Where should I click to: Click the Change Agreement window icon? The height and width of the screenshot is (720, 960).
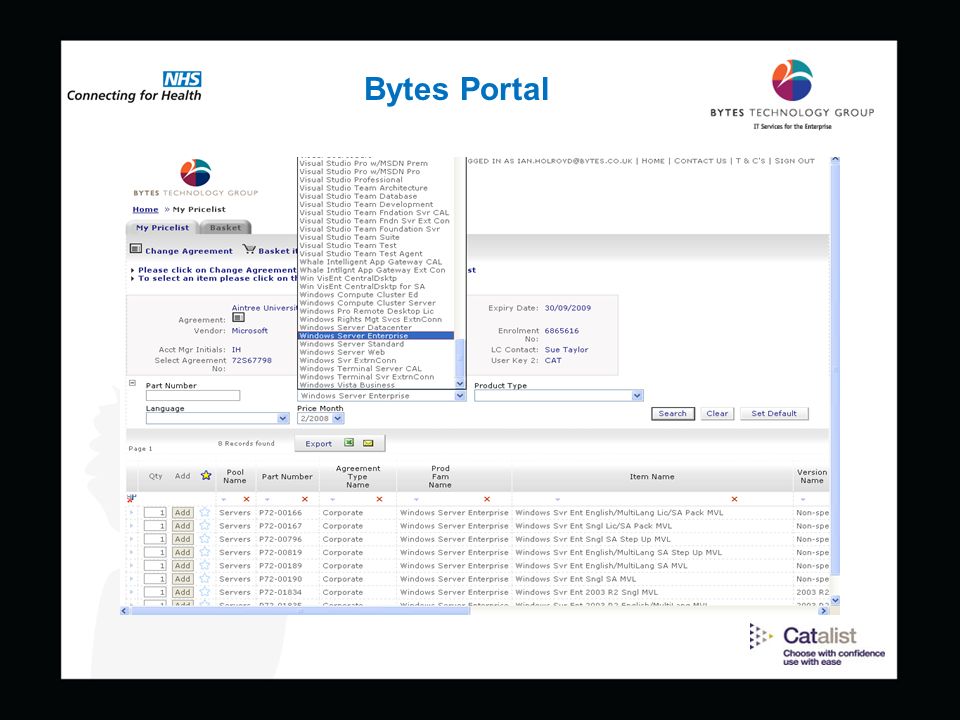click(136, 249)
